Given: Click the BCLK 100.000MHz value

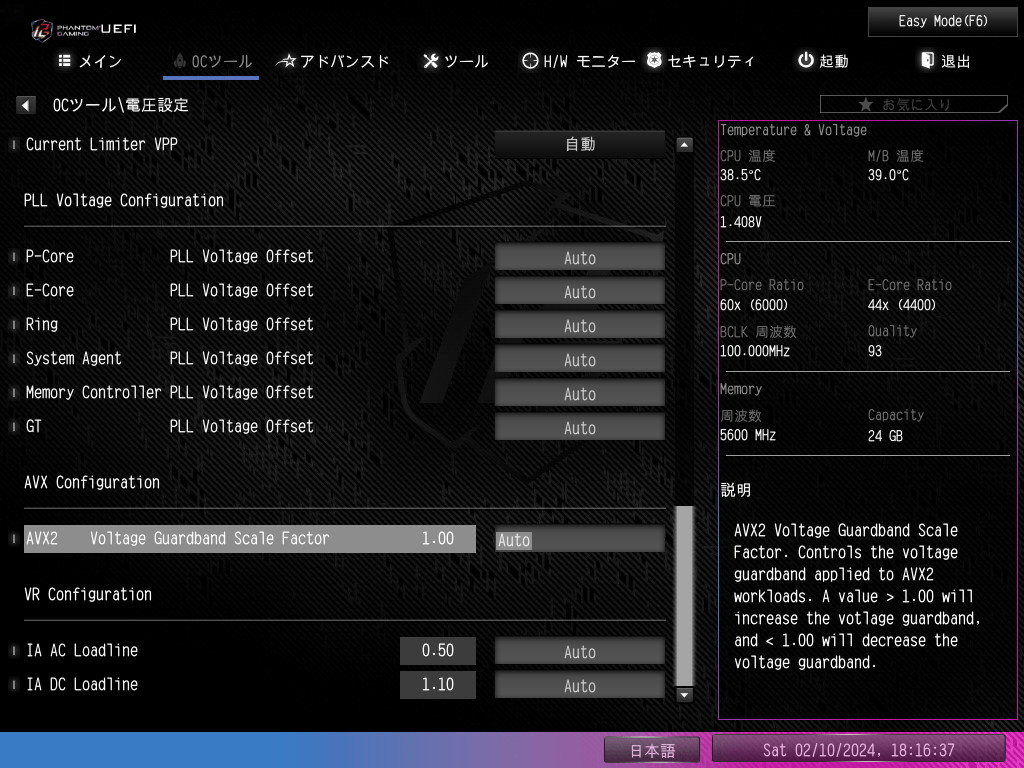Looking at the screenshot, I should tap(755, 351).
